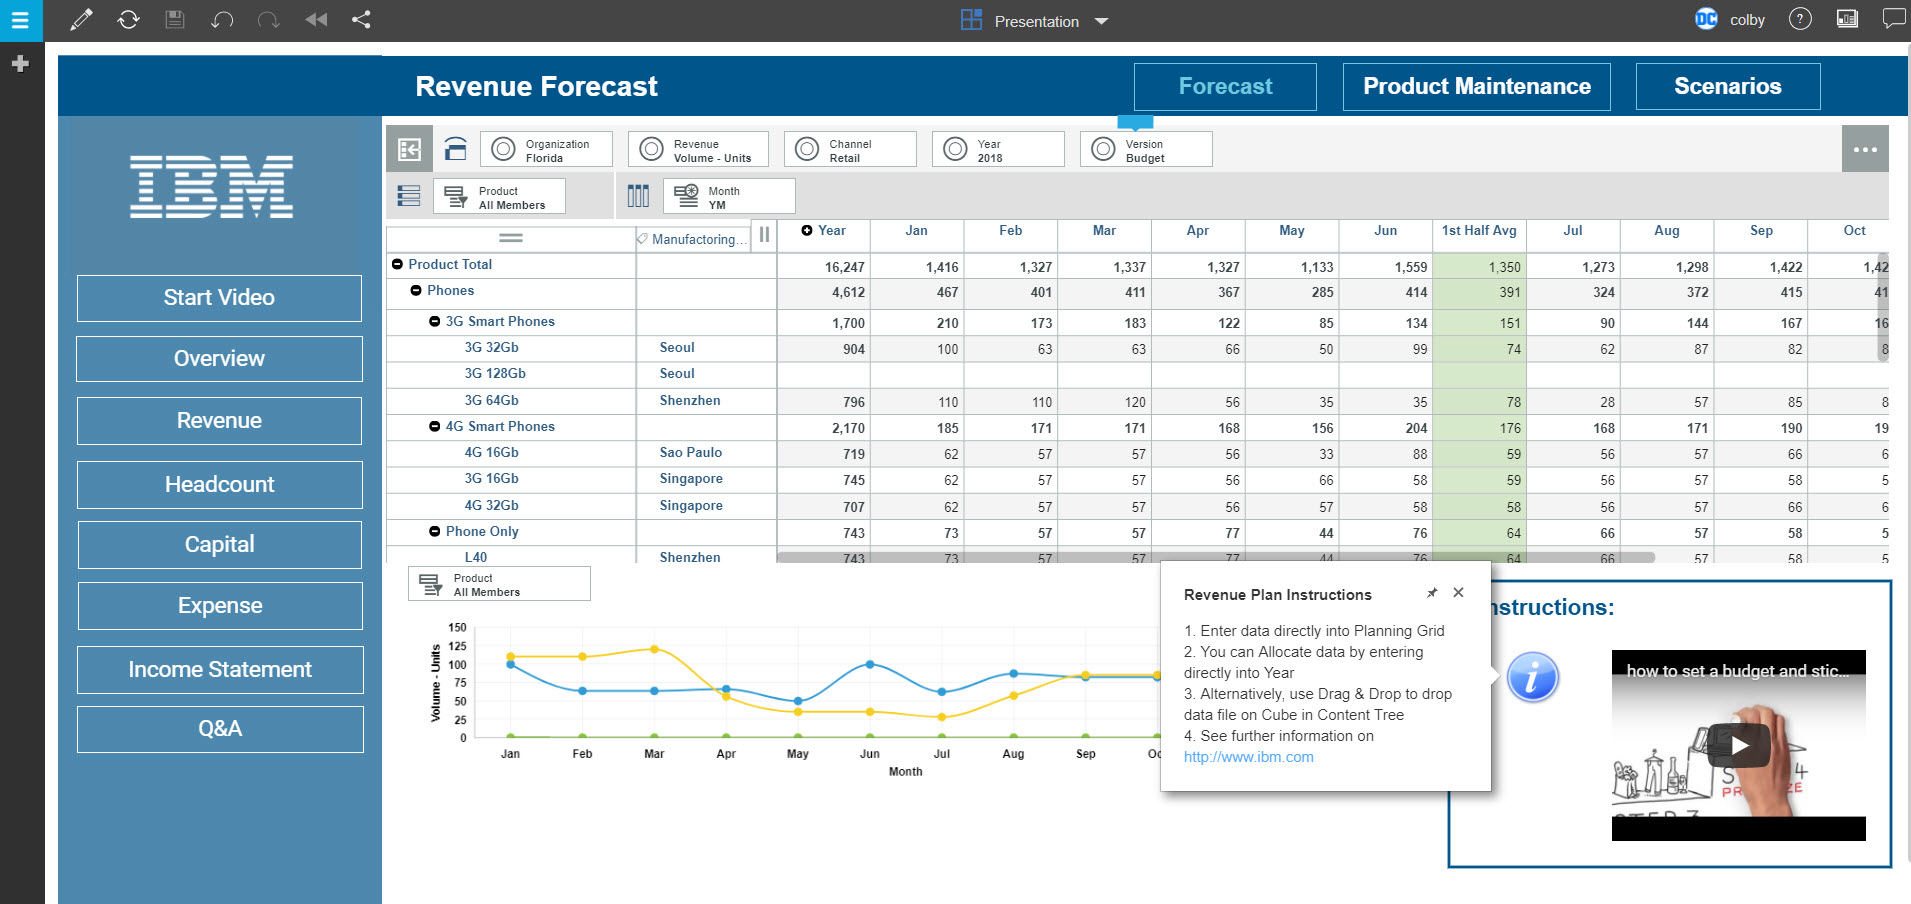Image resolution: width=1911 pixels, height=904 pixels.
Task: Click the undo arrow icon
Action: point(221,19)
